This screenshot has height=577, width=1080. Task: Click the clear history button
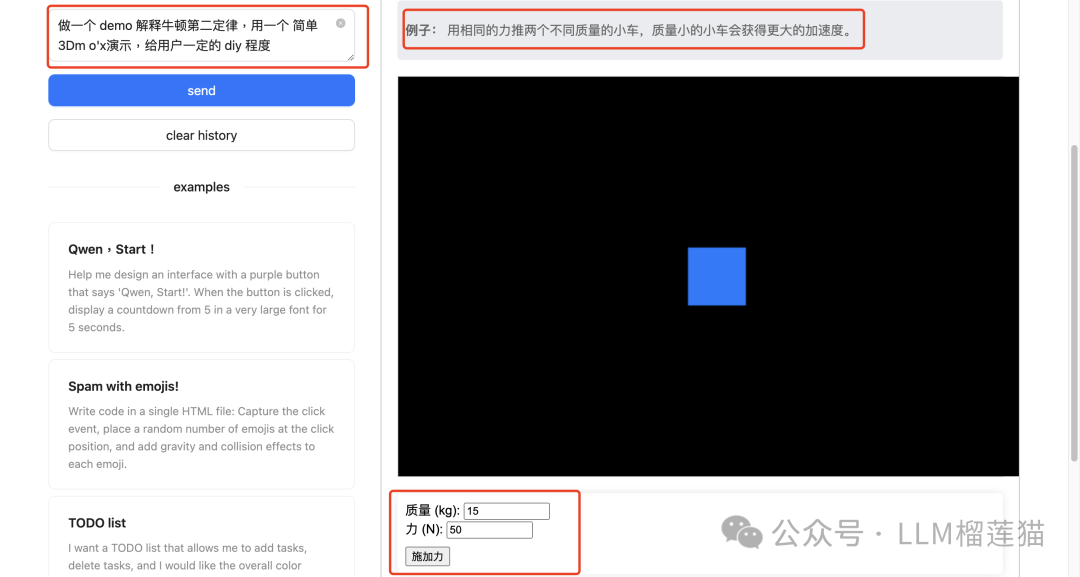(x=201, y=135)
